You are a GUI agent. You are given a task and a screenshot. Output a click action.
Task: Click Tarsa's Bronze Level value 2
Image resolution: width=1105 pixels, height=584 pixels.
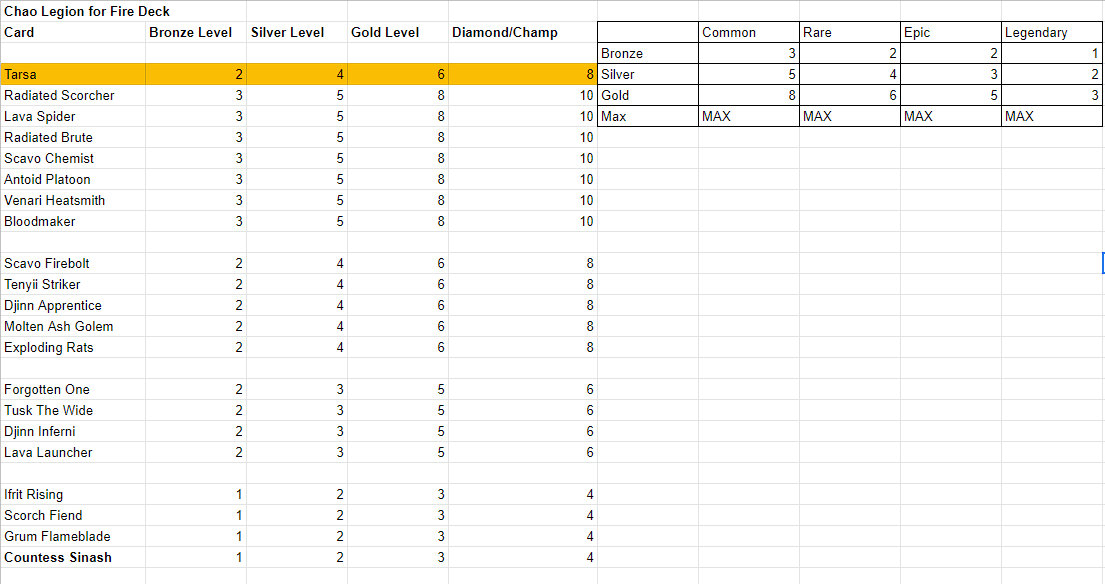[196, 75]
